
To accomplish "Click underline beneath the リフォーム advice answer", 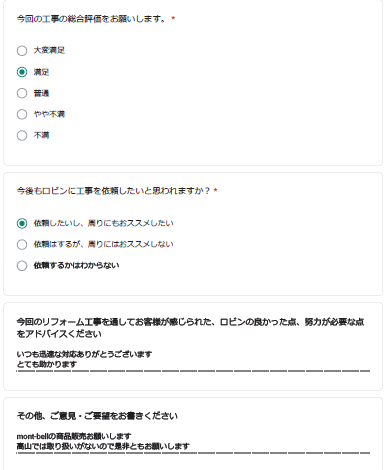I will click(193, 371).
